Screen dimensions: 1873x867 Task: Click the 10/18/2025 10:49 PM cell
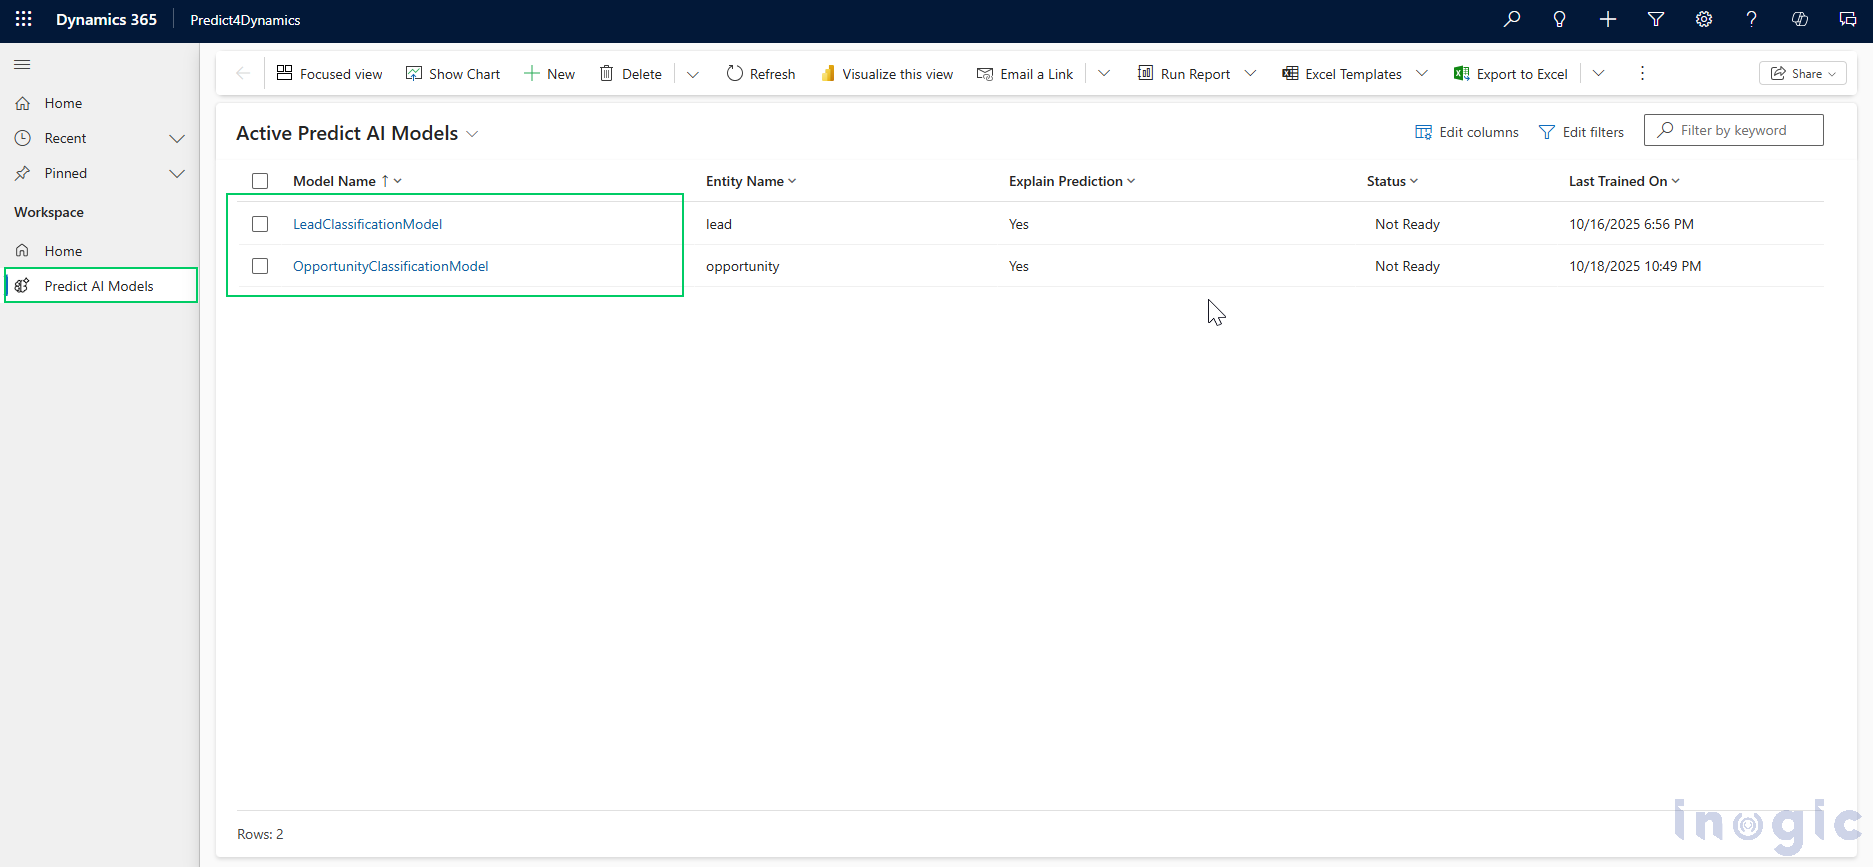pos(1635,266)
